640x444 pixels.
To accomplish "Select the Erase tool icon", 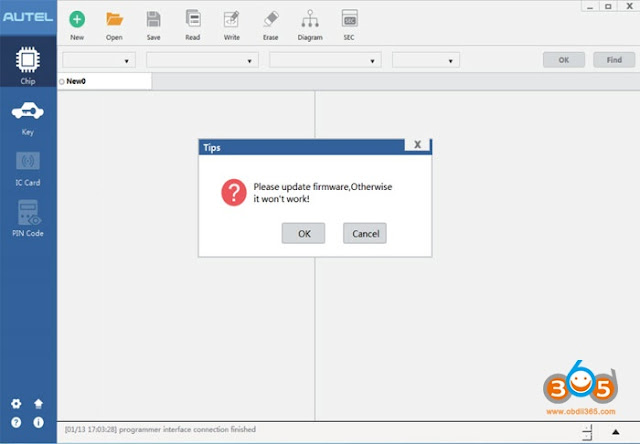I will [271, 19].
